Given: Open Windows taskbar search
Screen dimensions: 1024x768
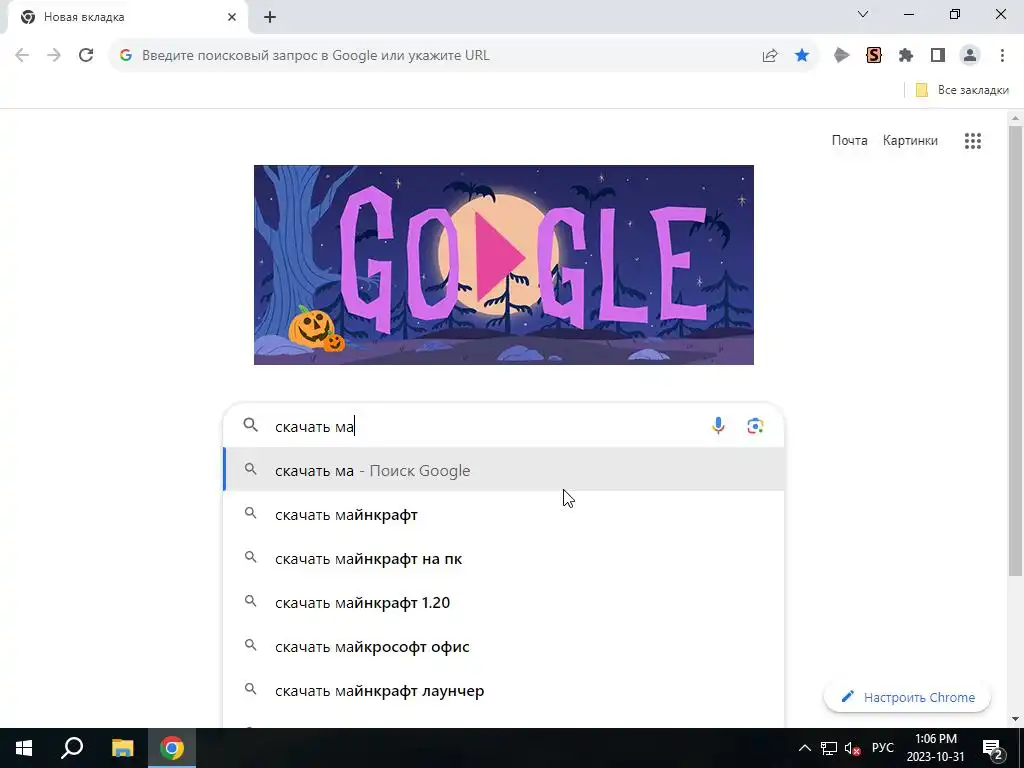Looking at the screenshot, I should point(72,748).
